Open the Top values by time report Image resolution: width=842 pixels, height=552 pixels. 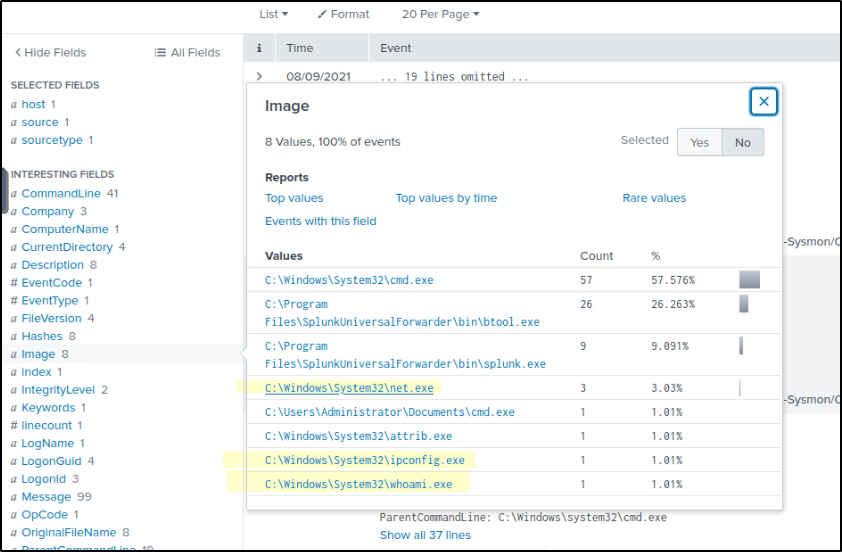click(446, 198)
